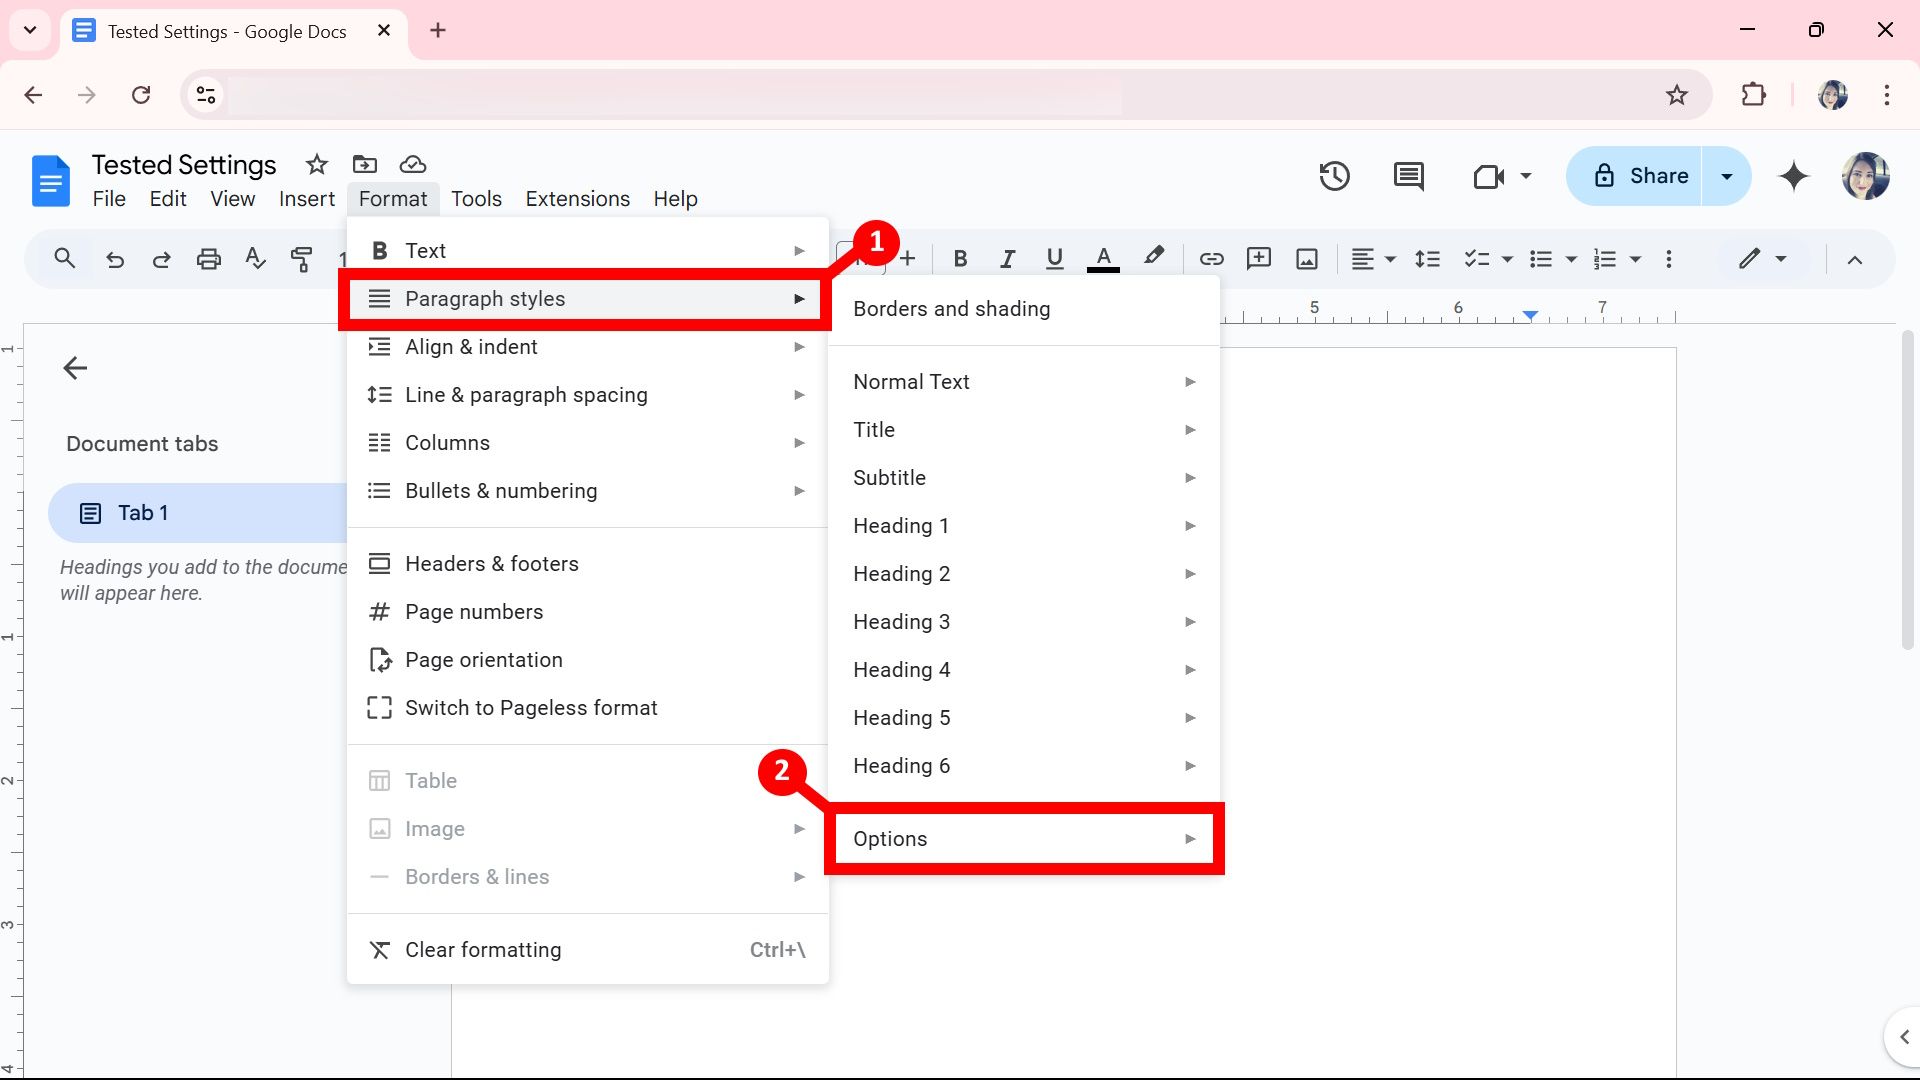
Task: Click the Italic formatting icon
Action: pyautogui.click(x=1007, y=258)
